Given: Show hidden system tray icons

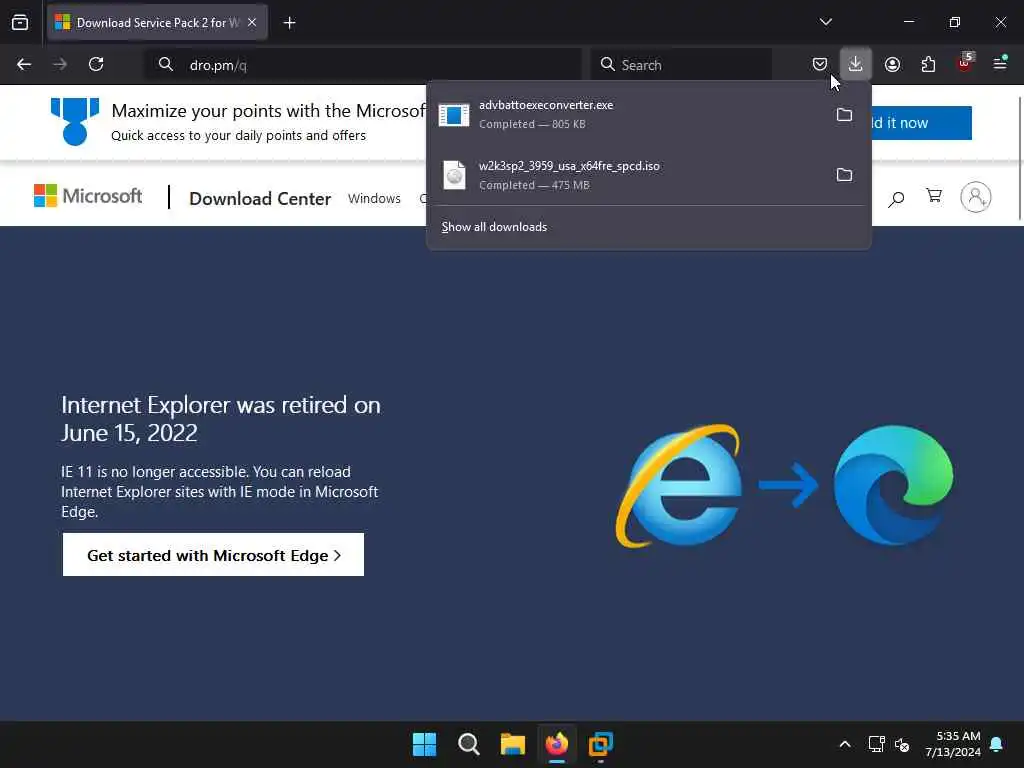Looking at the screenshot, I should click(x=844, y=744).
